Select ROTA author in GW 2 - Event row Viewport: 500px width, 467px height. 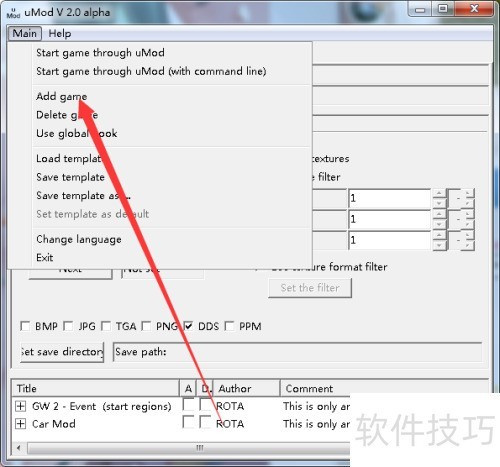[x=230, y=406]
